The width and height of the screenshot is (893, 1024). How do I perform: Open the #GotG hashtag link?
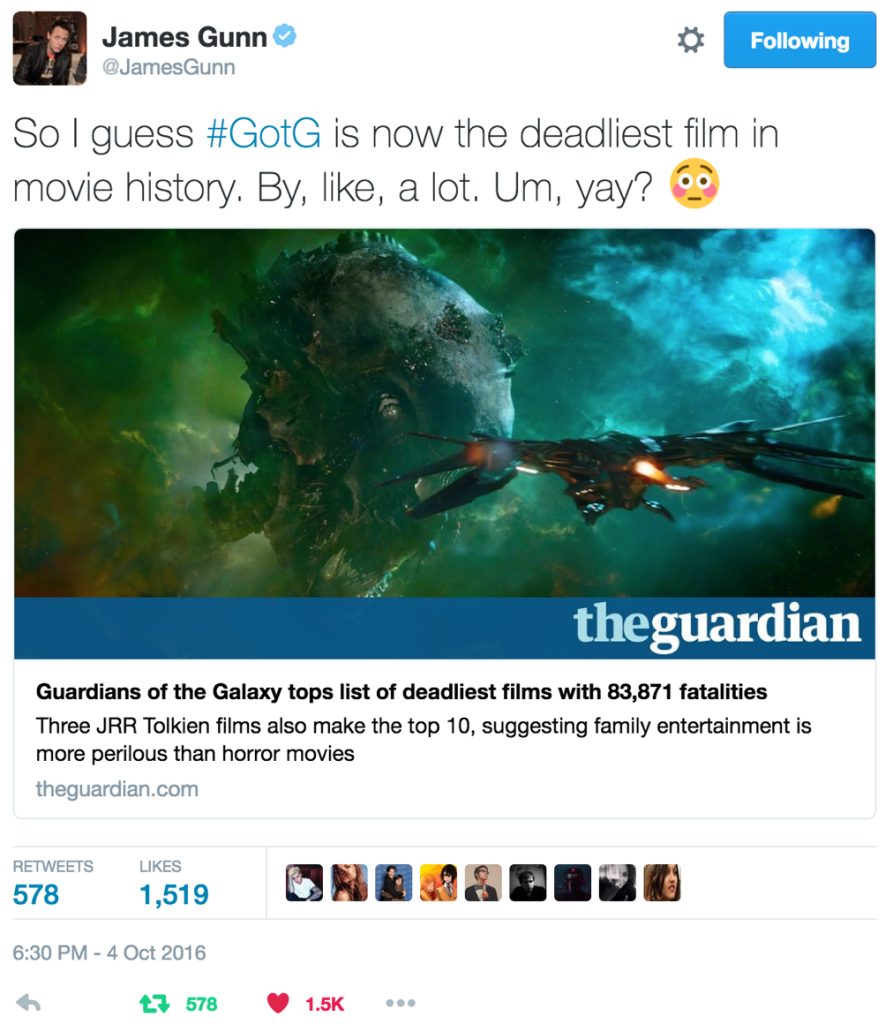pos(263,133)
